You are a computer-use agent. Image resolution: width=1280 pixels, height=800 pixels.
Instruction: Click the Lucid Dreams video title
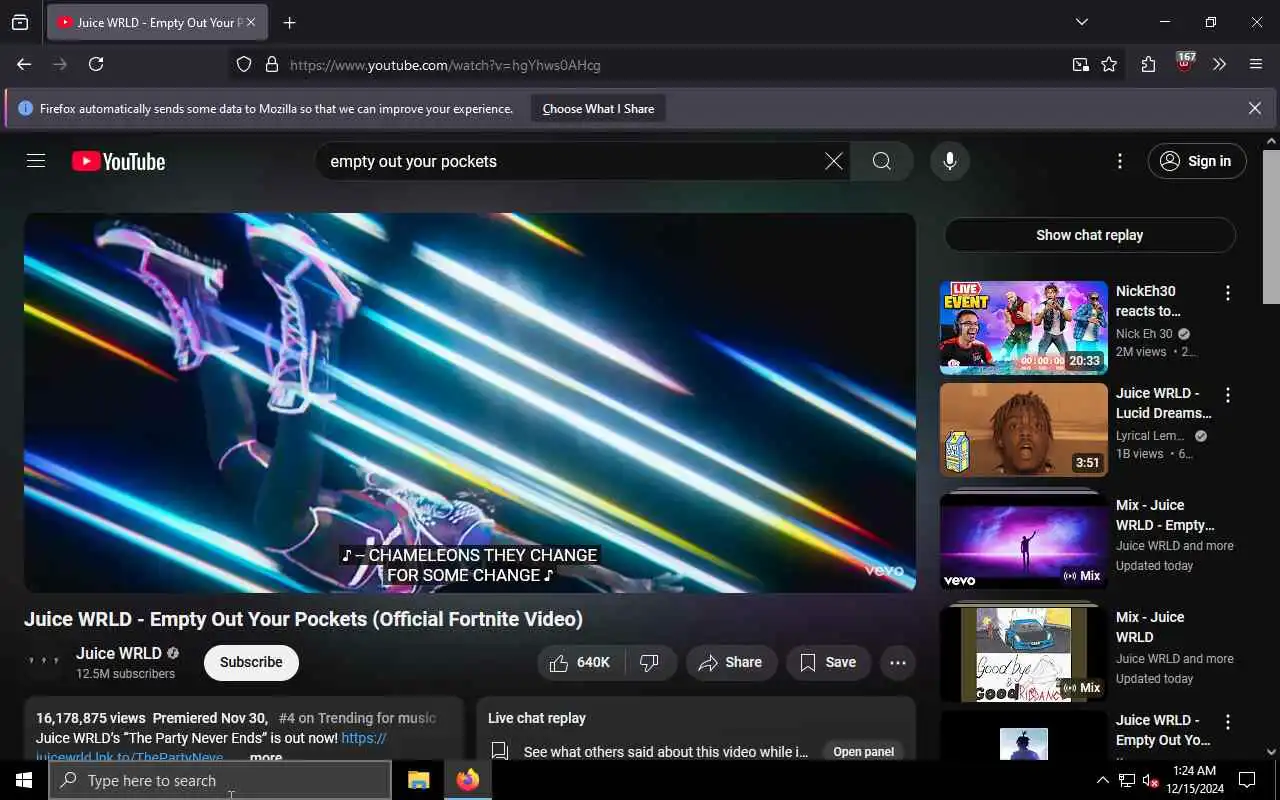pyautogui.click(x=1163, y=403)
